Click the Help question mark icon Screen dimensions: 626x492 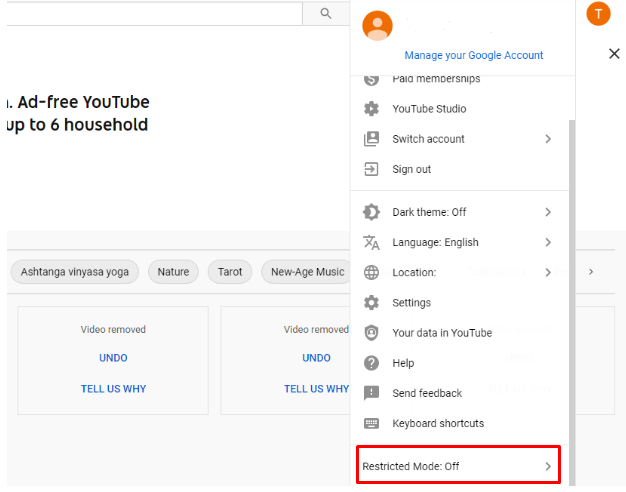click(371, 363)
